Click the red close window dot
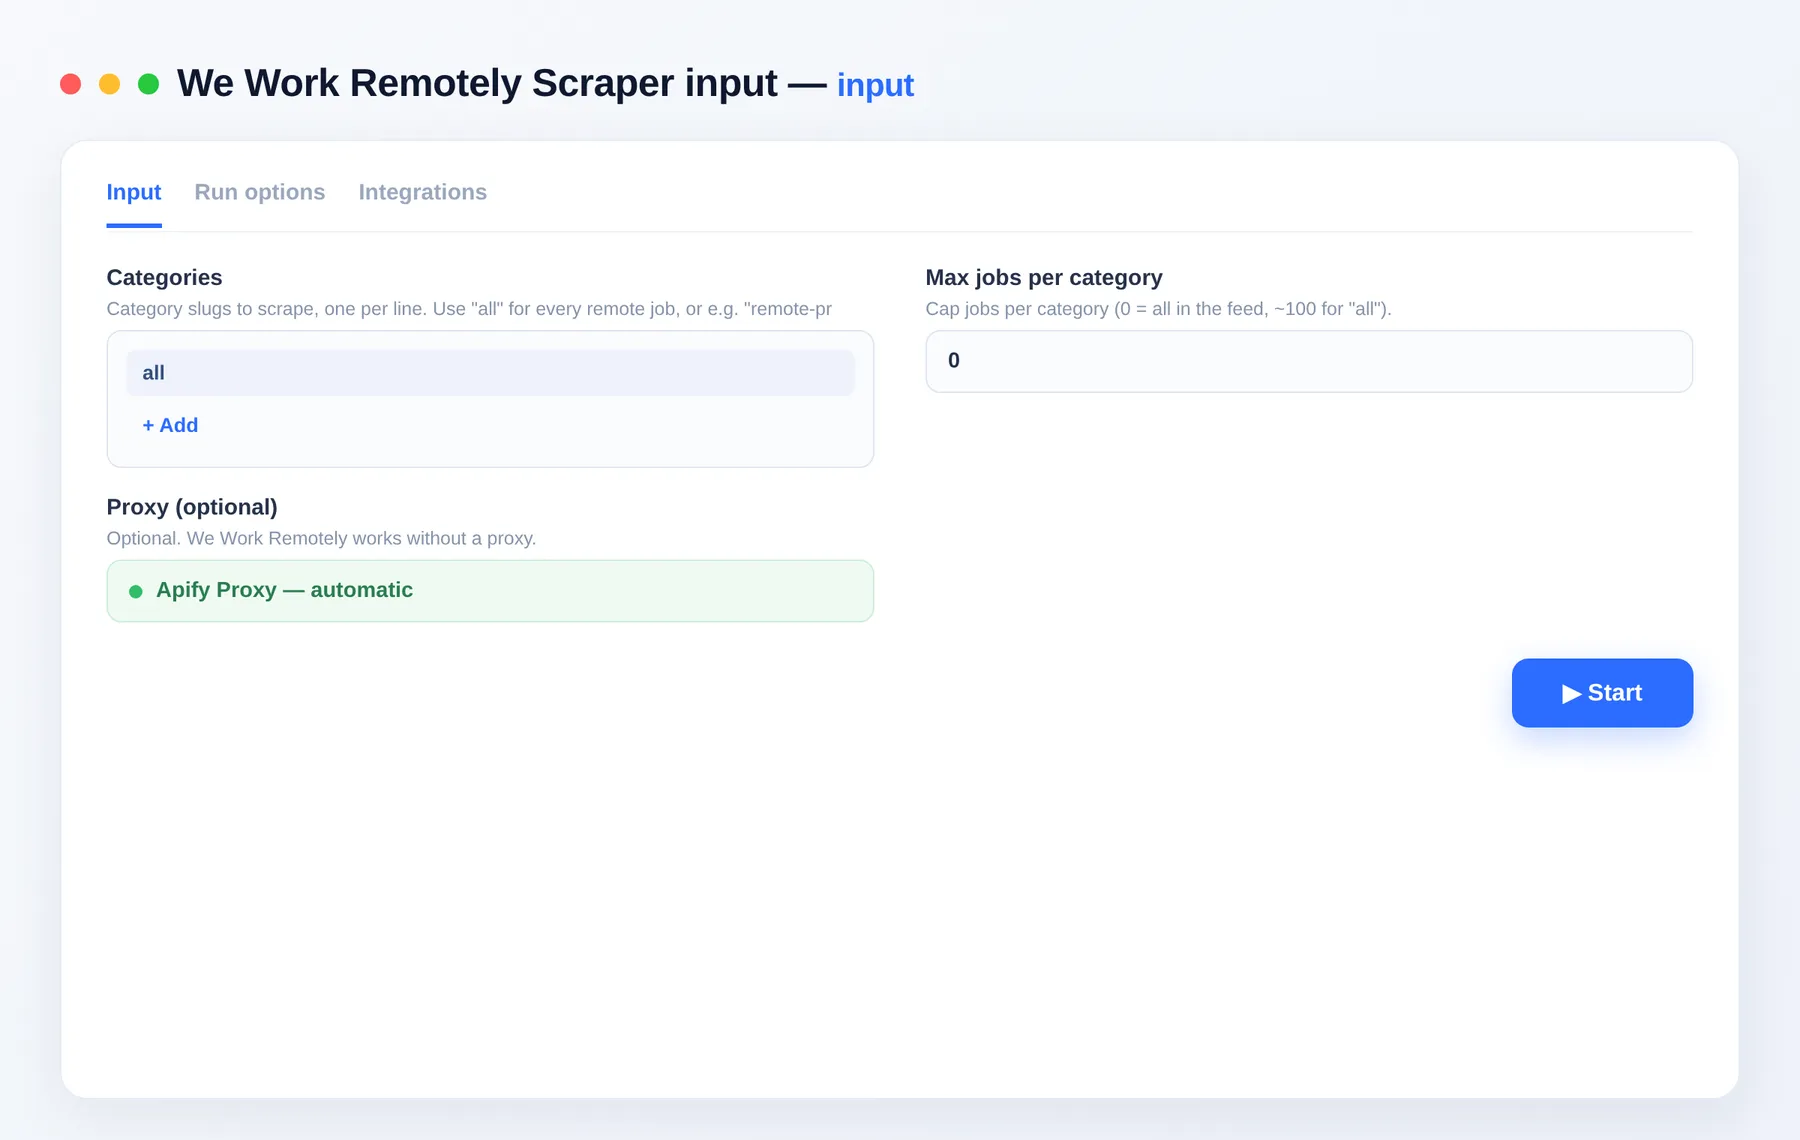 click(70, 84)
